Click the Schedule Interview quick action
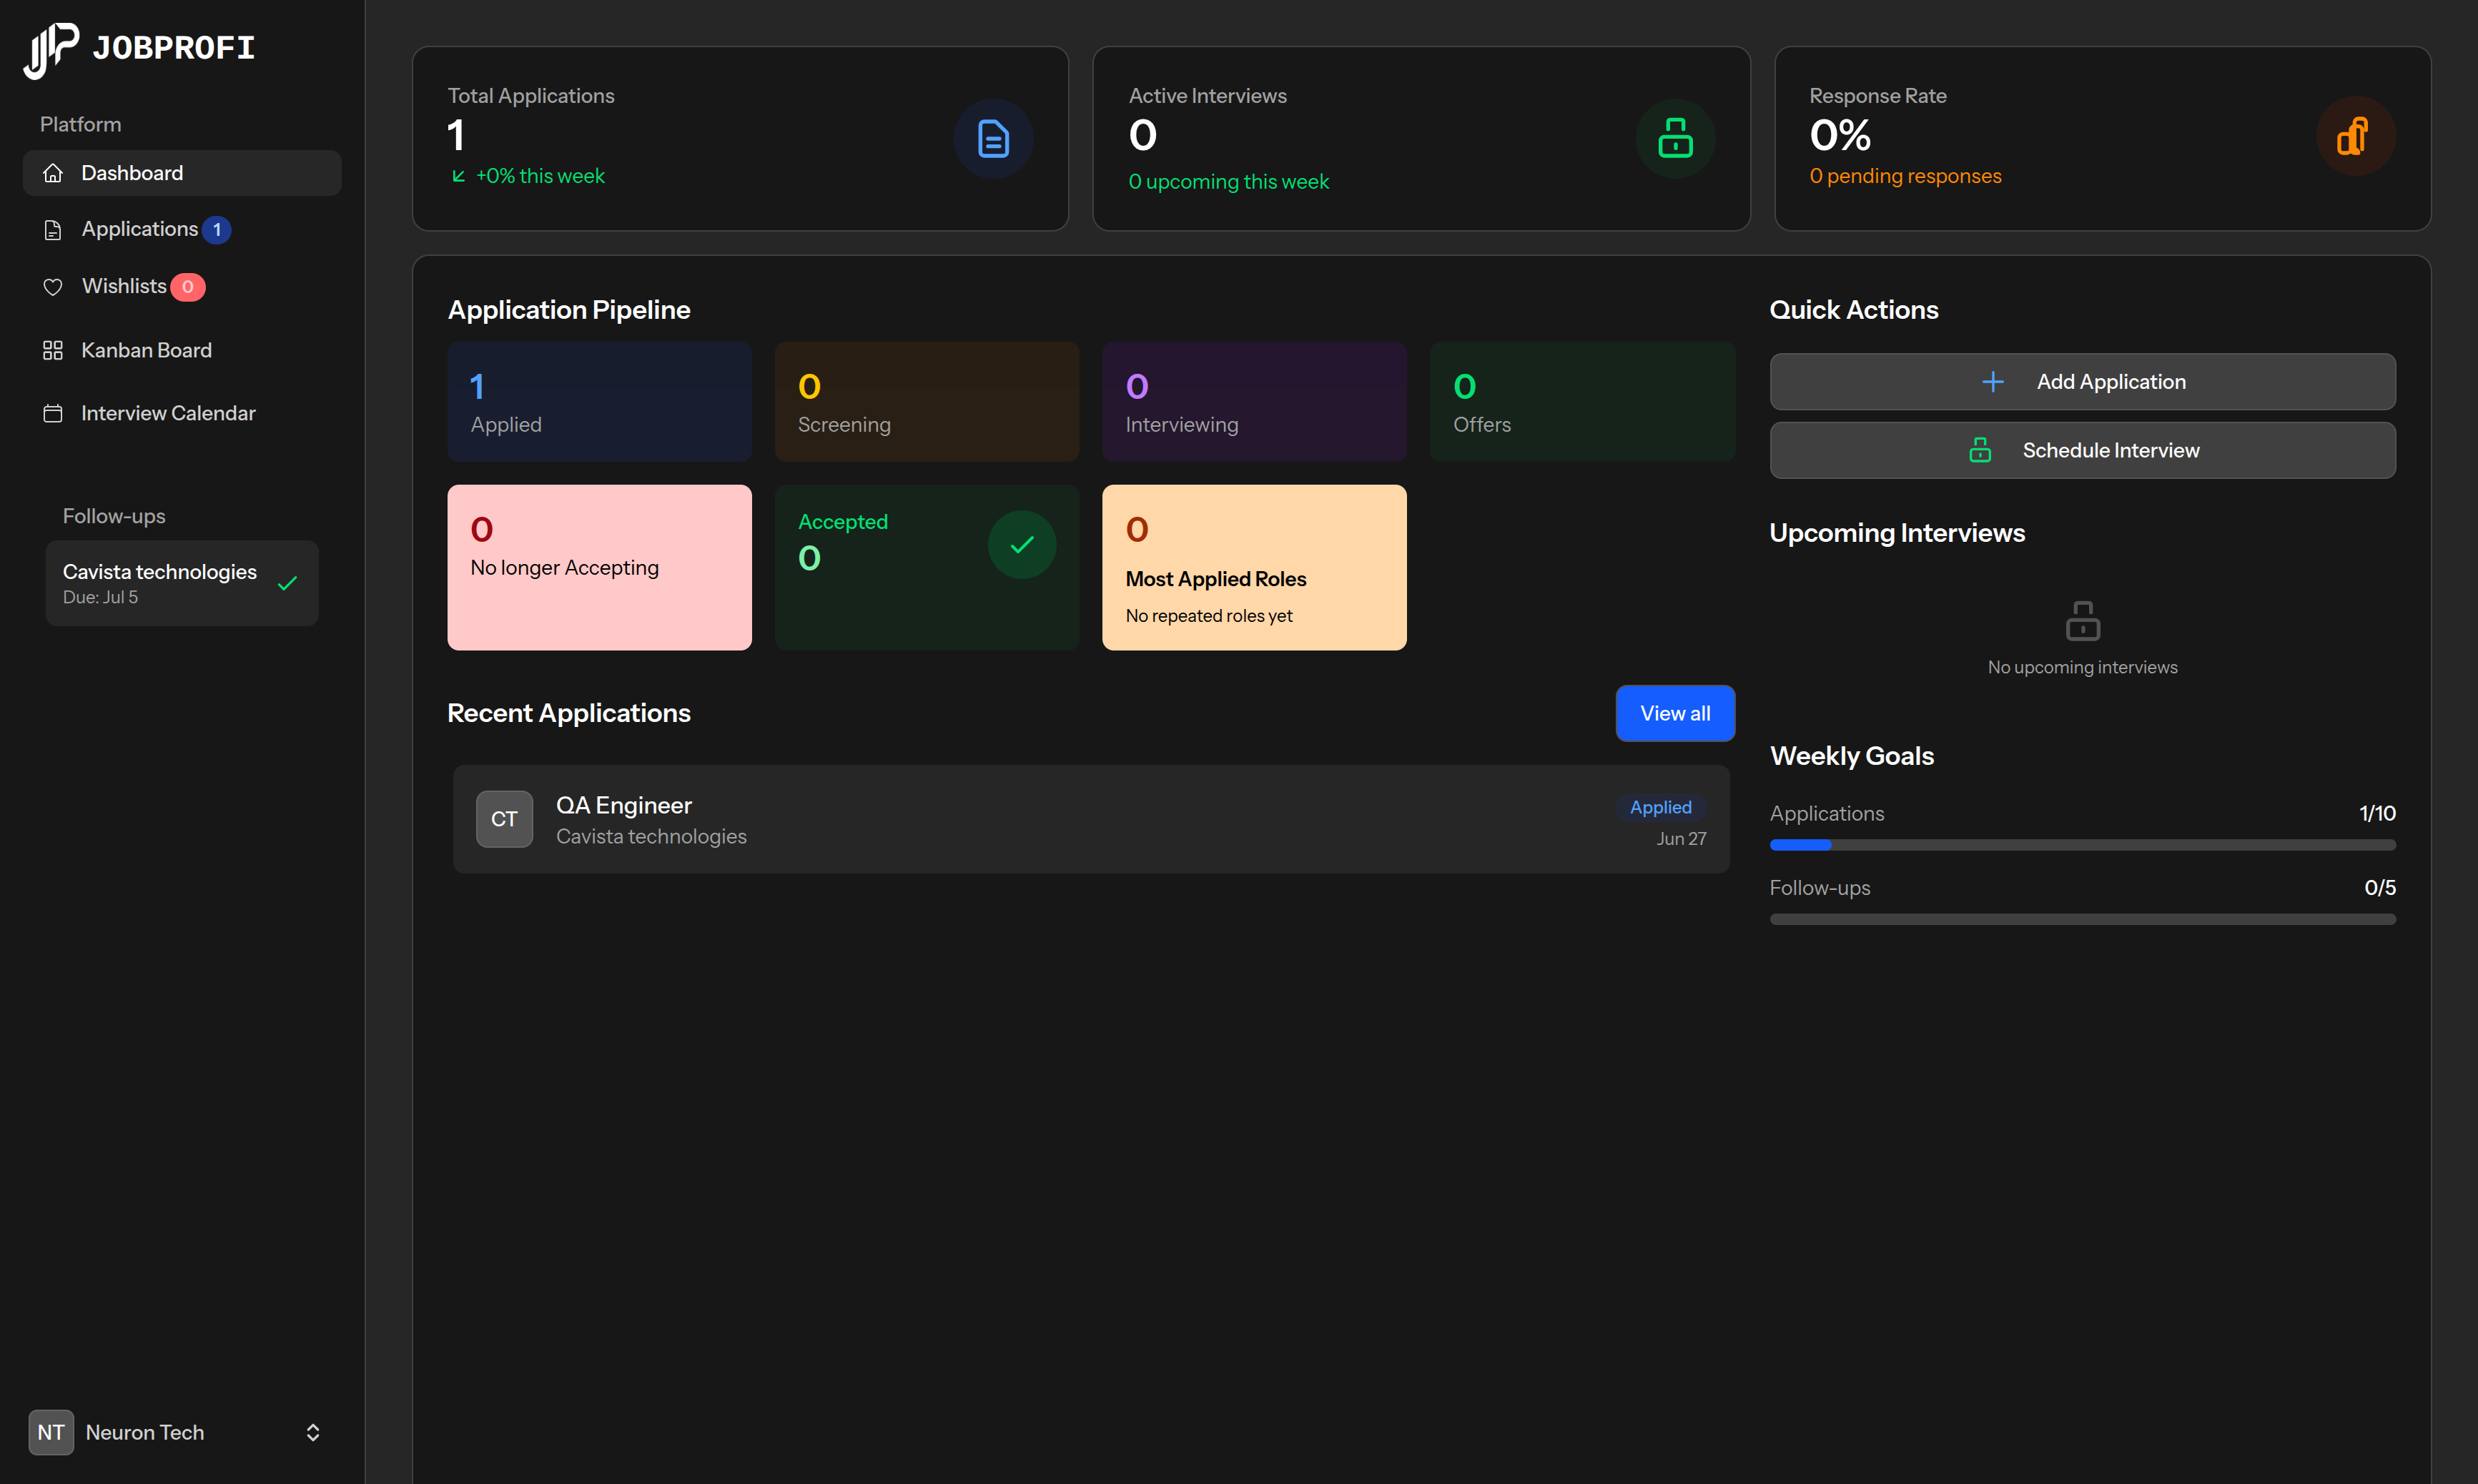 [2081, 450]
